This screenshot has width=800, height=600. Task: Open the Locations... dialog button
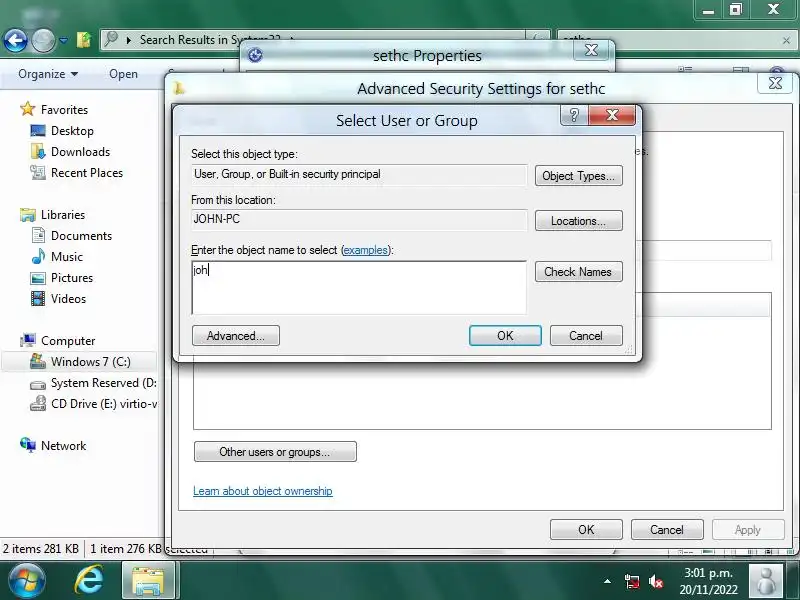(579, 221)
